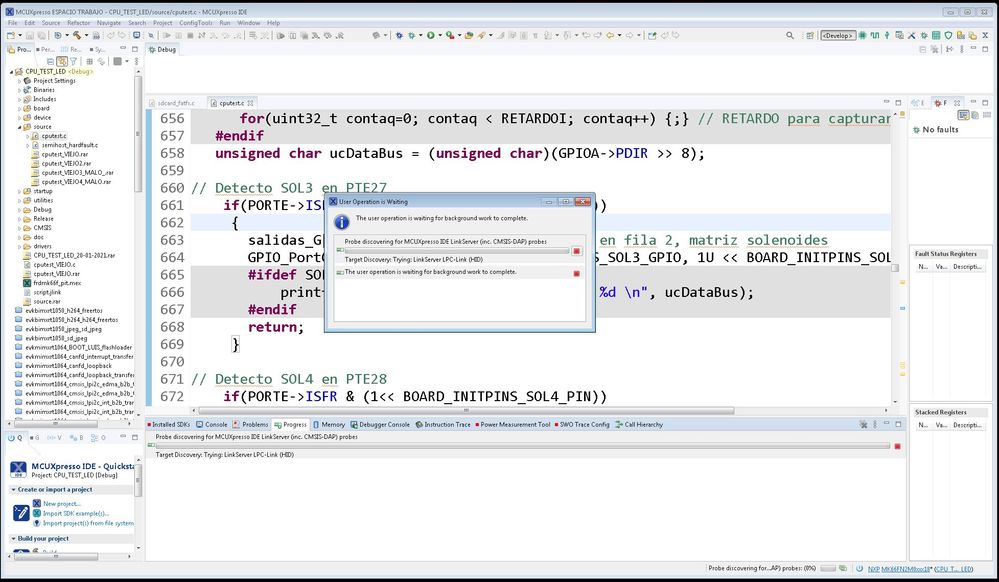The image size is (999, 582).
Task: Click the New project link in Quickstart
Action: (62, 504)
